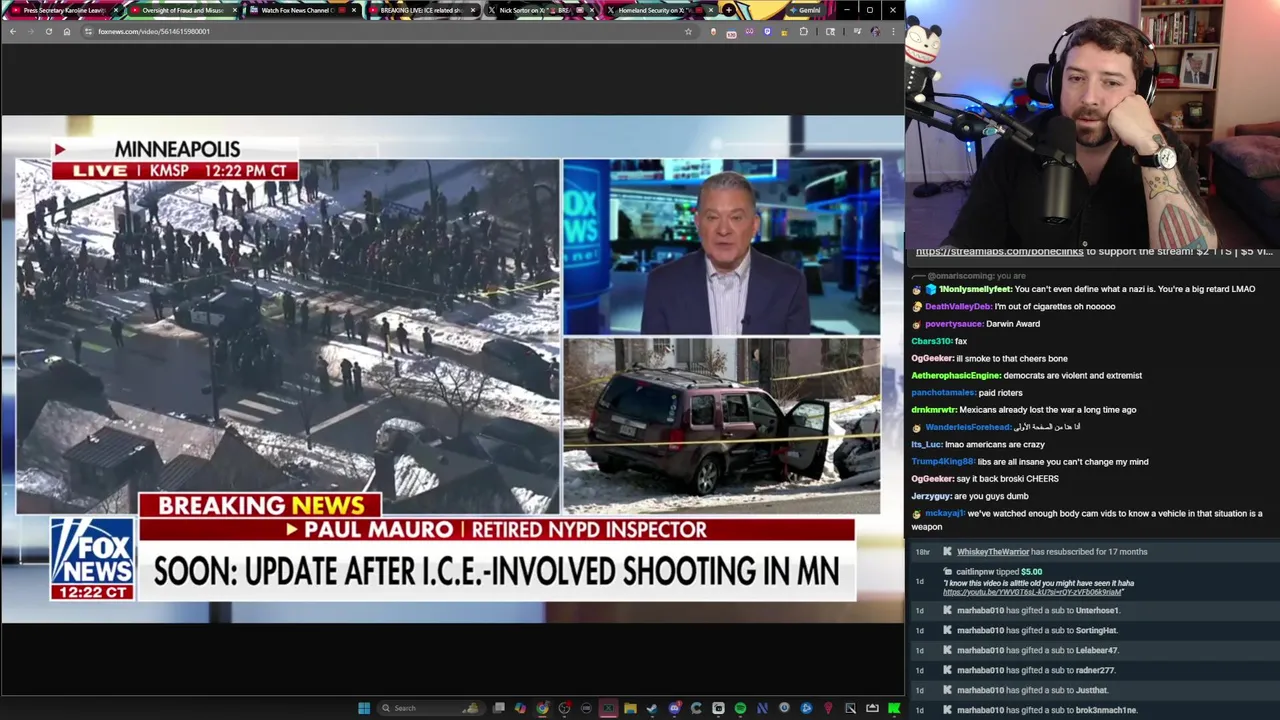Click username Jerzyguy in chat
The width and height of the screenshot is (1280, 720).
(x=931, y=496)
